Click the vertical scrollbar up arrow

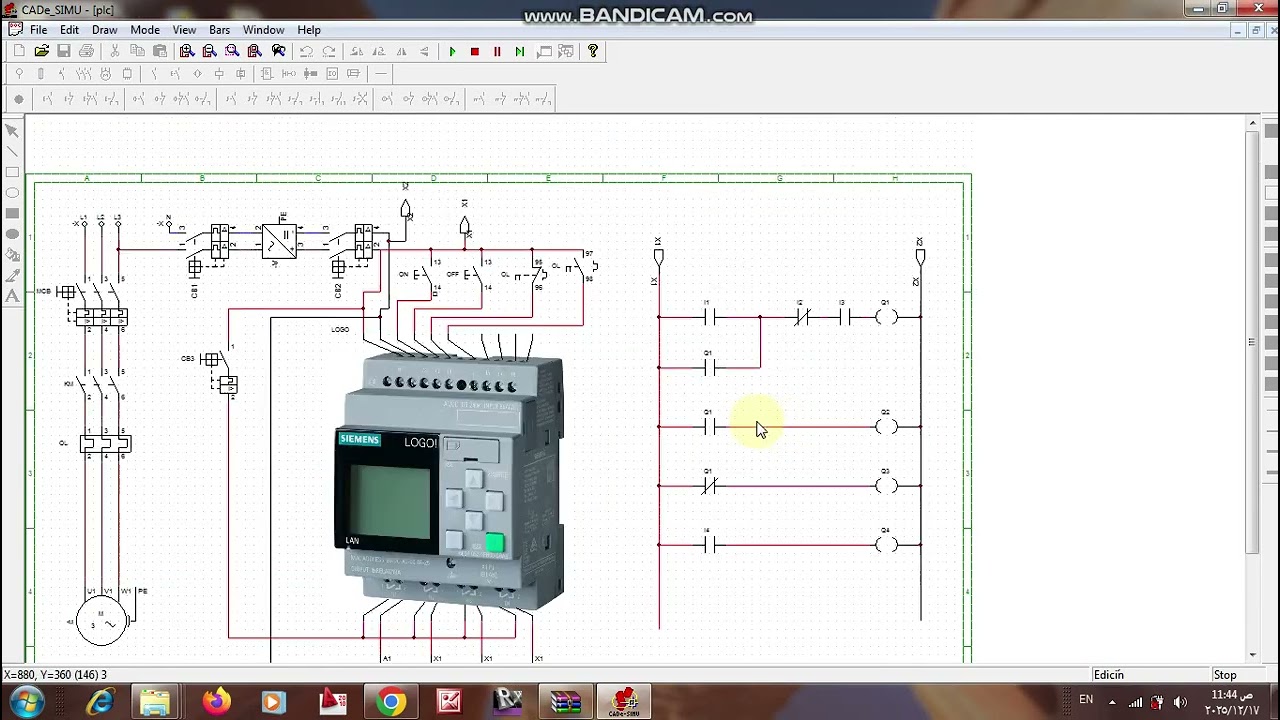coord(1252,124)
